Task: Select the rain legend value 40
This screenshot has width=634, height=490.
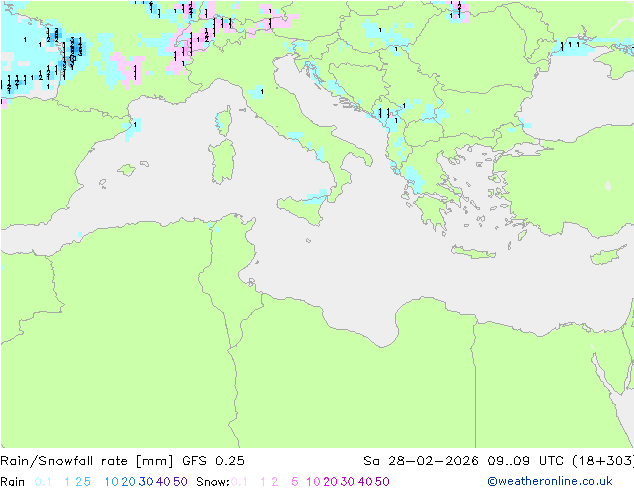Action: click(x=163, y=482)
